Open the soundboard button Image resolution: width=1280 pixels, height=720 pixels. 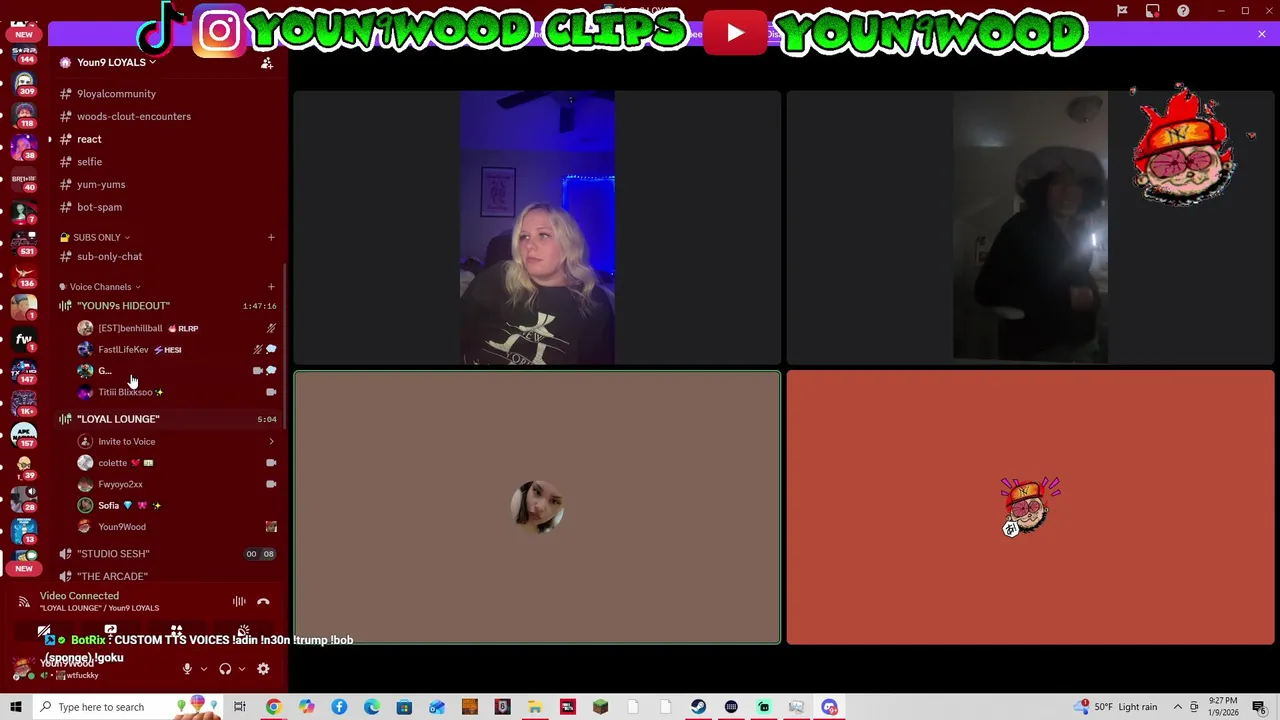click(x=243, y=632)
